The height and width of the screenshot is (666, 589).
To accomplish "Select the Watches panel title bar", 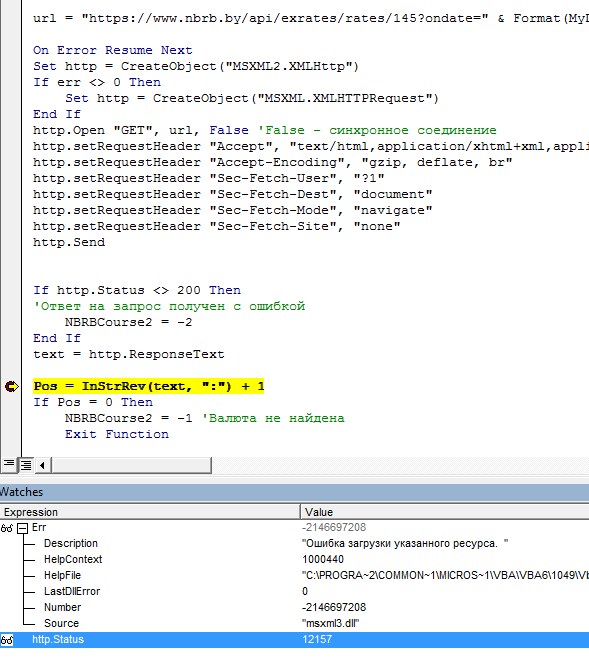I will [x=294, y=492].
